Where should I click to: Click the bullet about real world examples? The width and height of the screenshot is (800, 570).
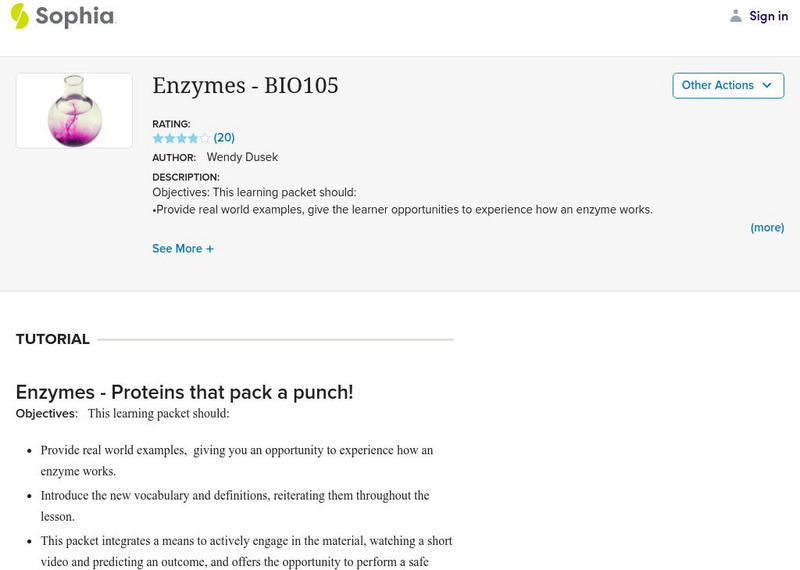click(237, 460)
